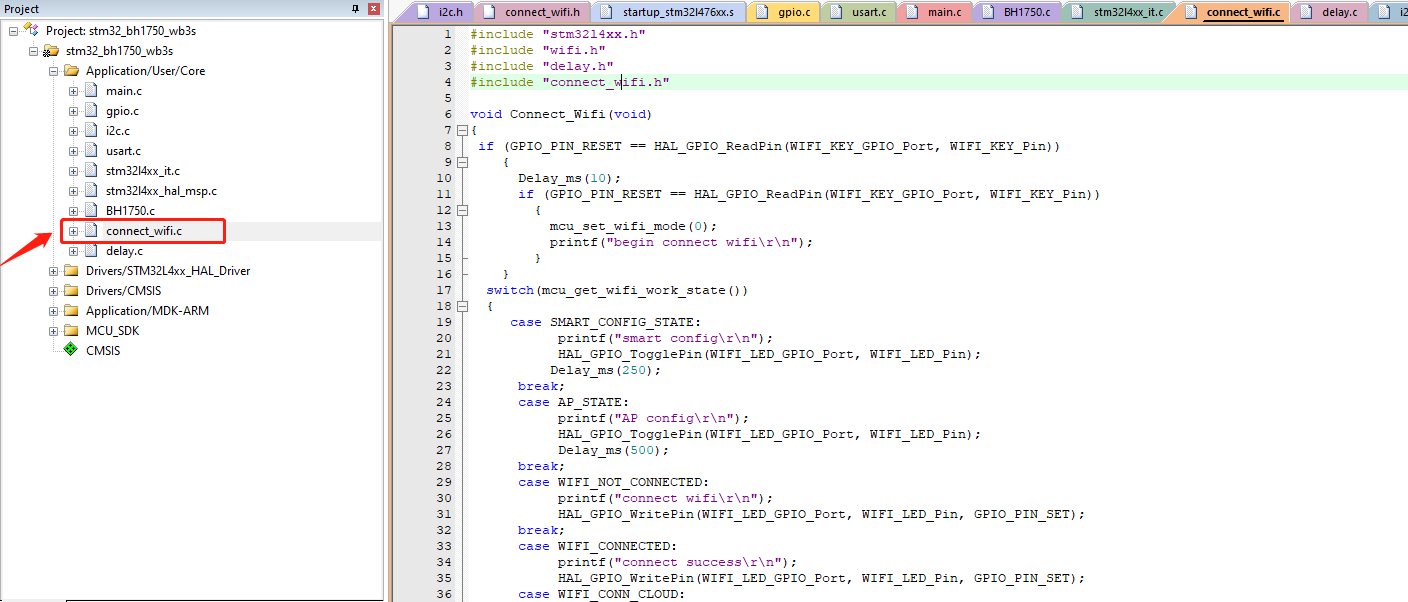Collapse the switch block fold at line 18
This screenshot has width=1408, height=602.
click(461, 306)
